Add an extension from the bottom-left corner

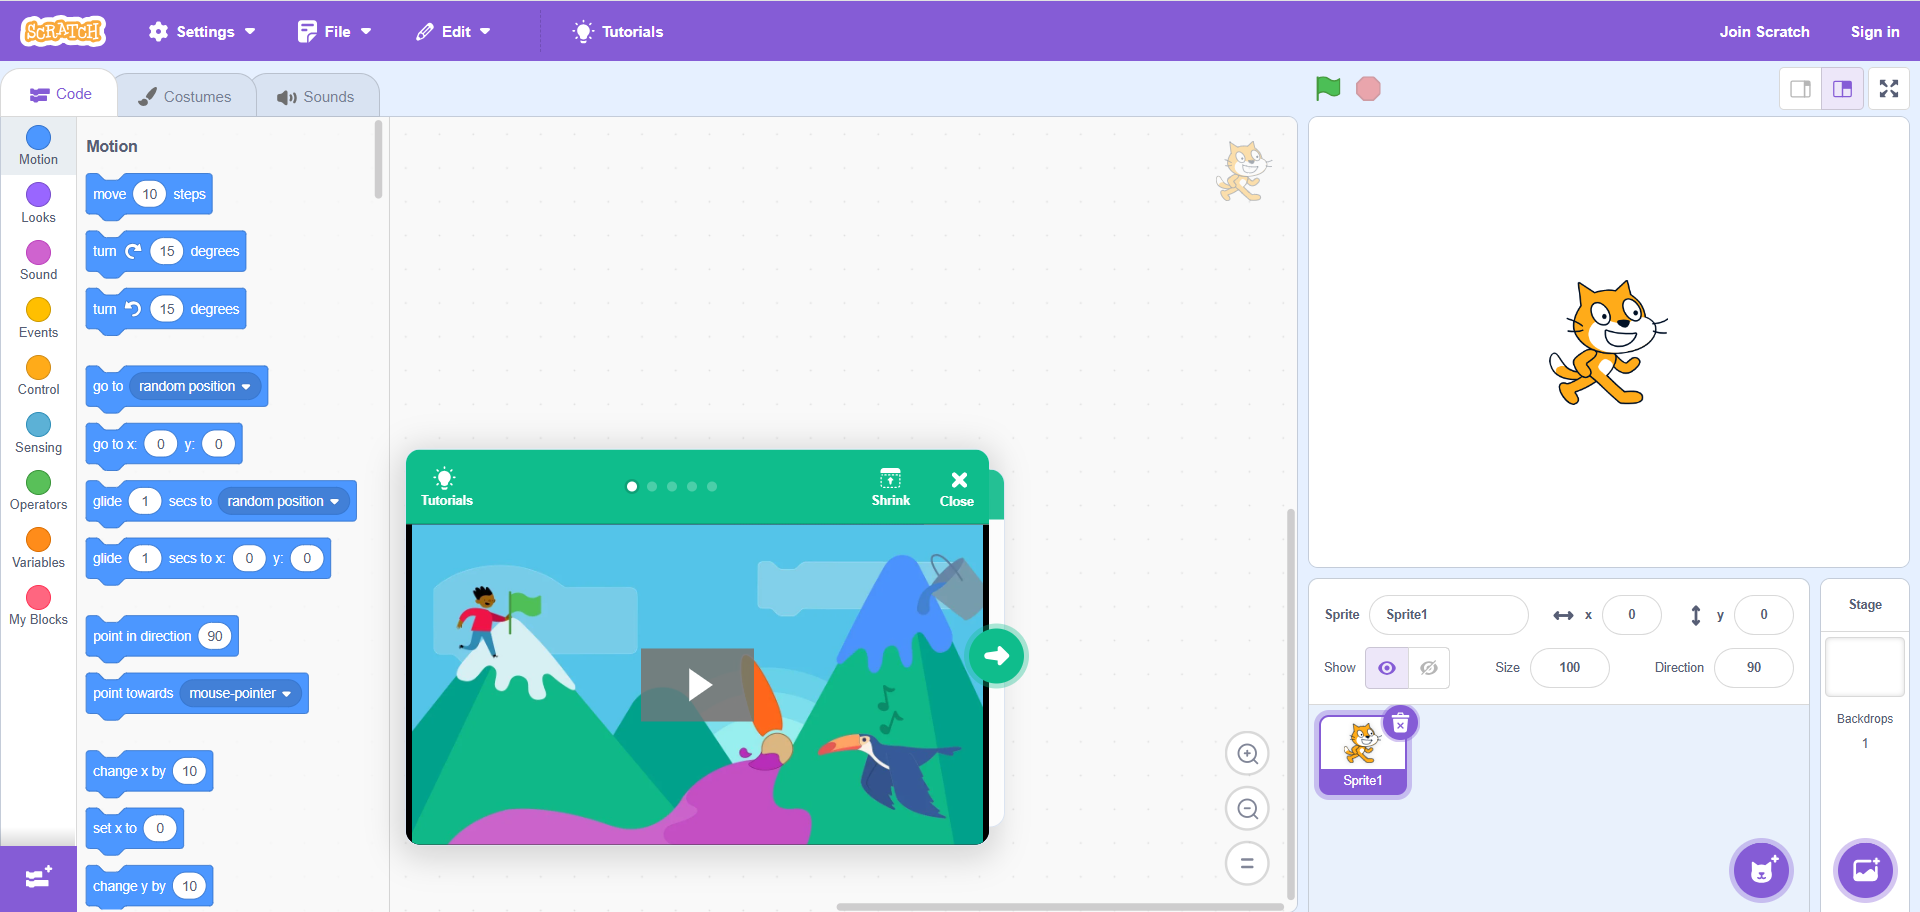coord(37,878)
